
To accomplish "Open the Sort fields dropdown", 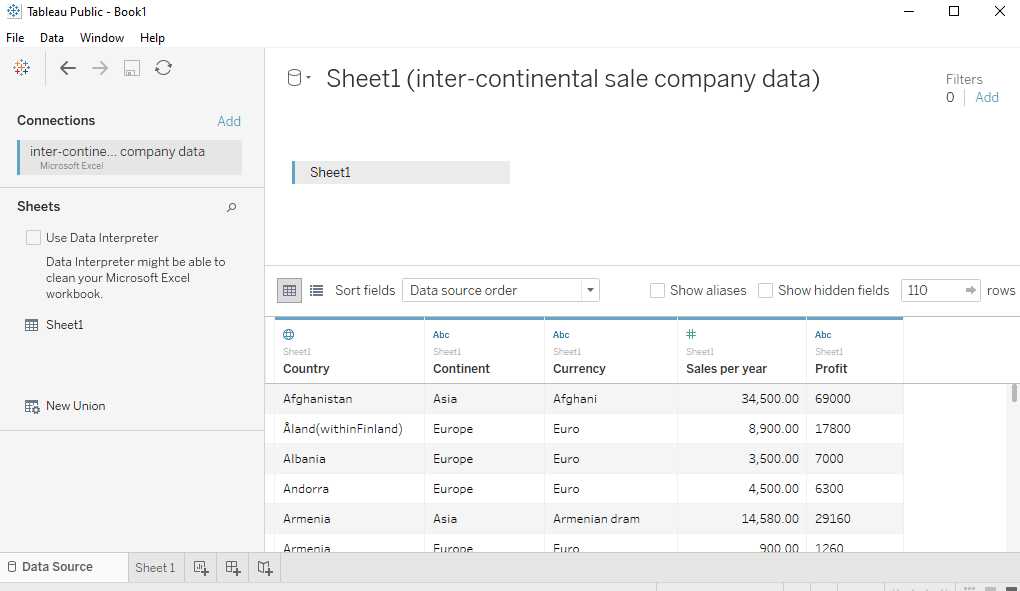I will (x=500, y=290).
